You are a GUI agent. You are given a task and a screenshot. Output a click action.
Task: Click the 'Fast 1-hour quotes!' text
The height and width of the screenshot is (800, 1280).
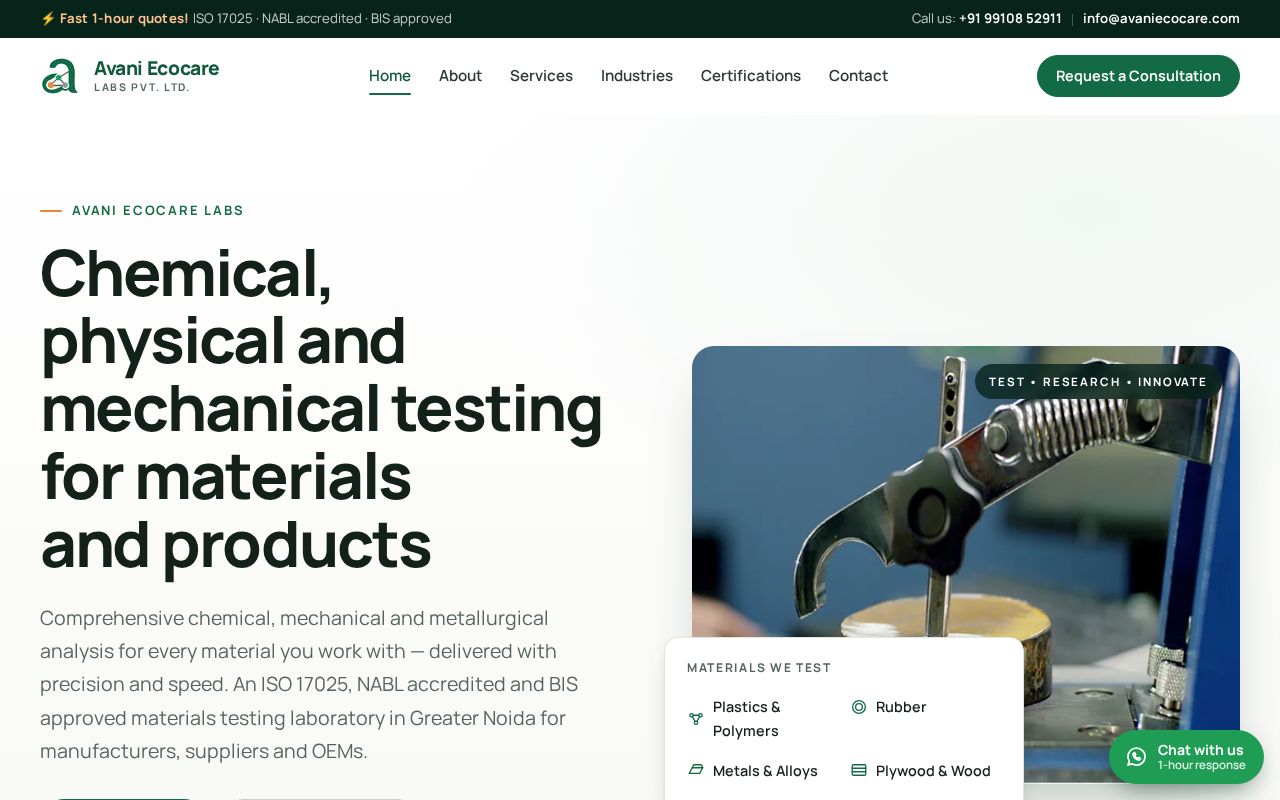[x=124, y=18]
